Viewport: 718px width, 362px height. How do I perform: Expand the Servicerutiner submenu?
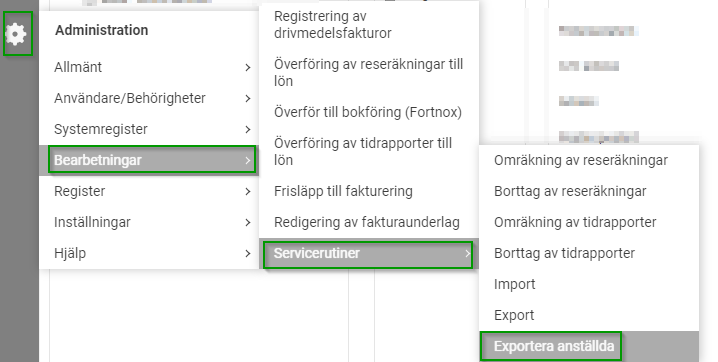(x=369, y=253)
